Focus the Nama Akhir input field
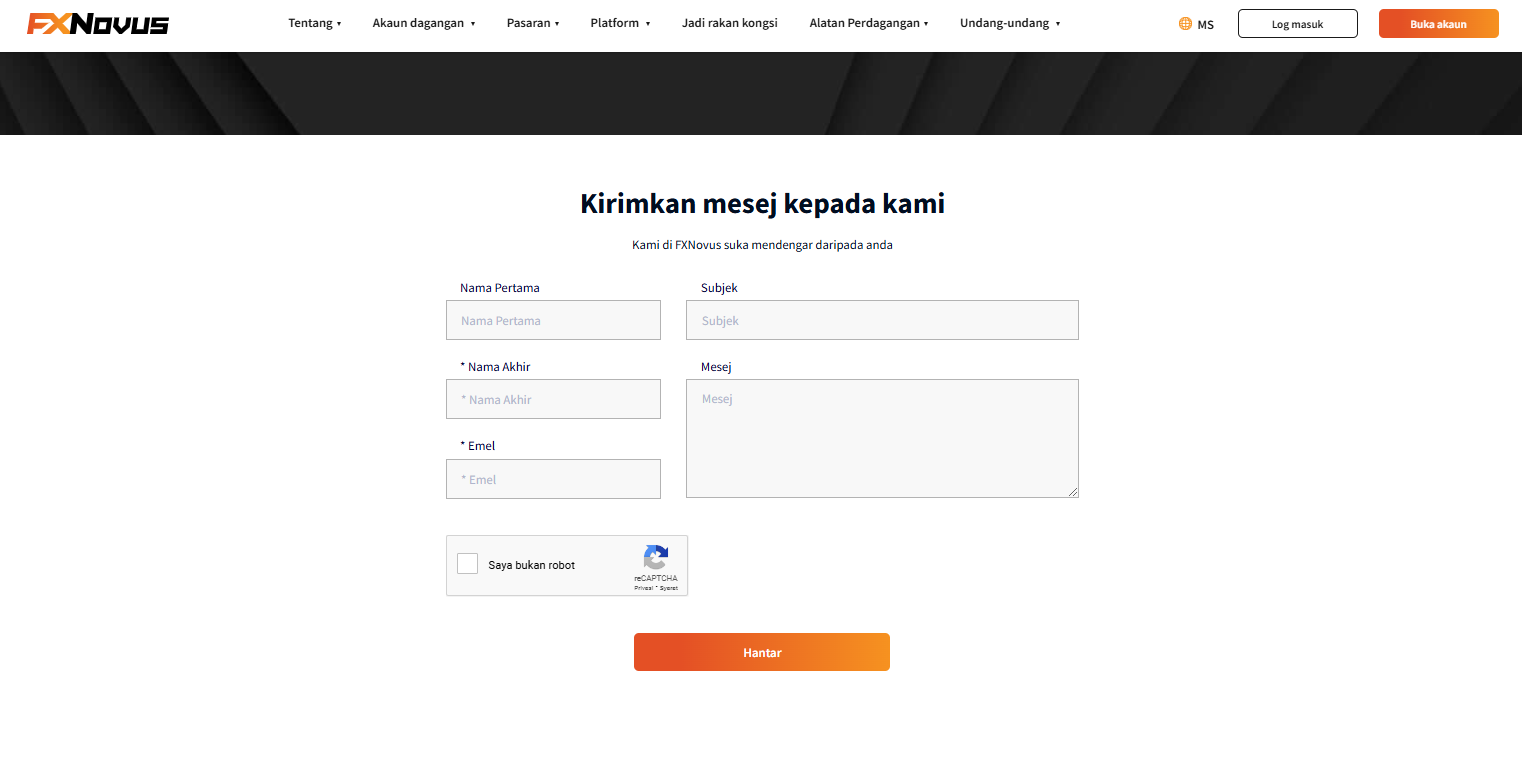 553,399
